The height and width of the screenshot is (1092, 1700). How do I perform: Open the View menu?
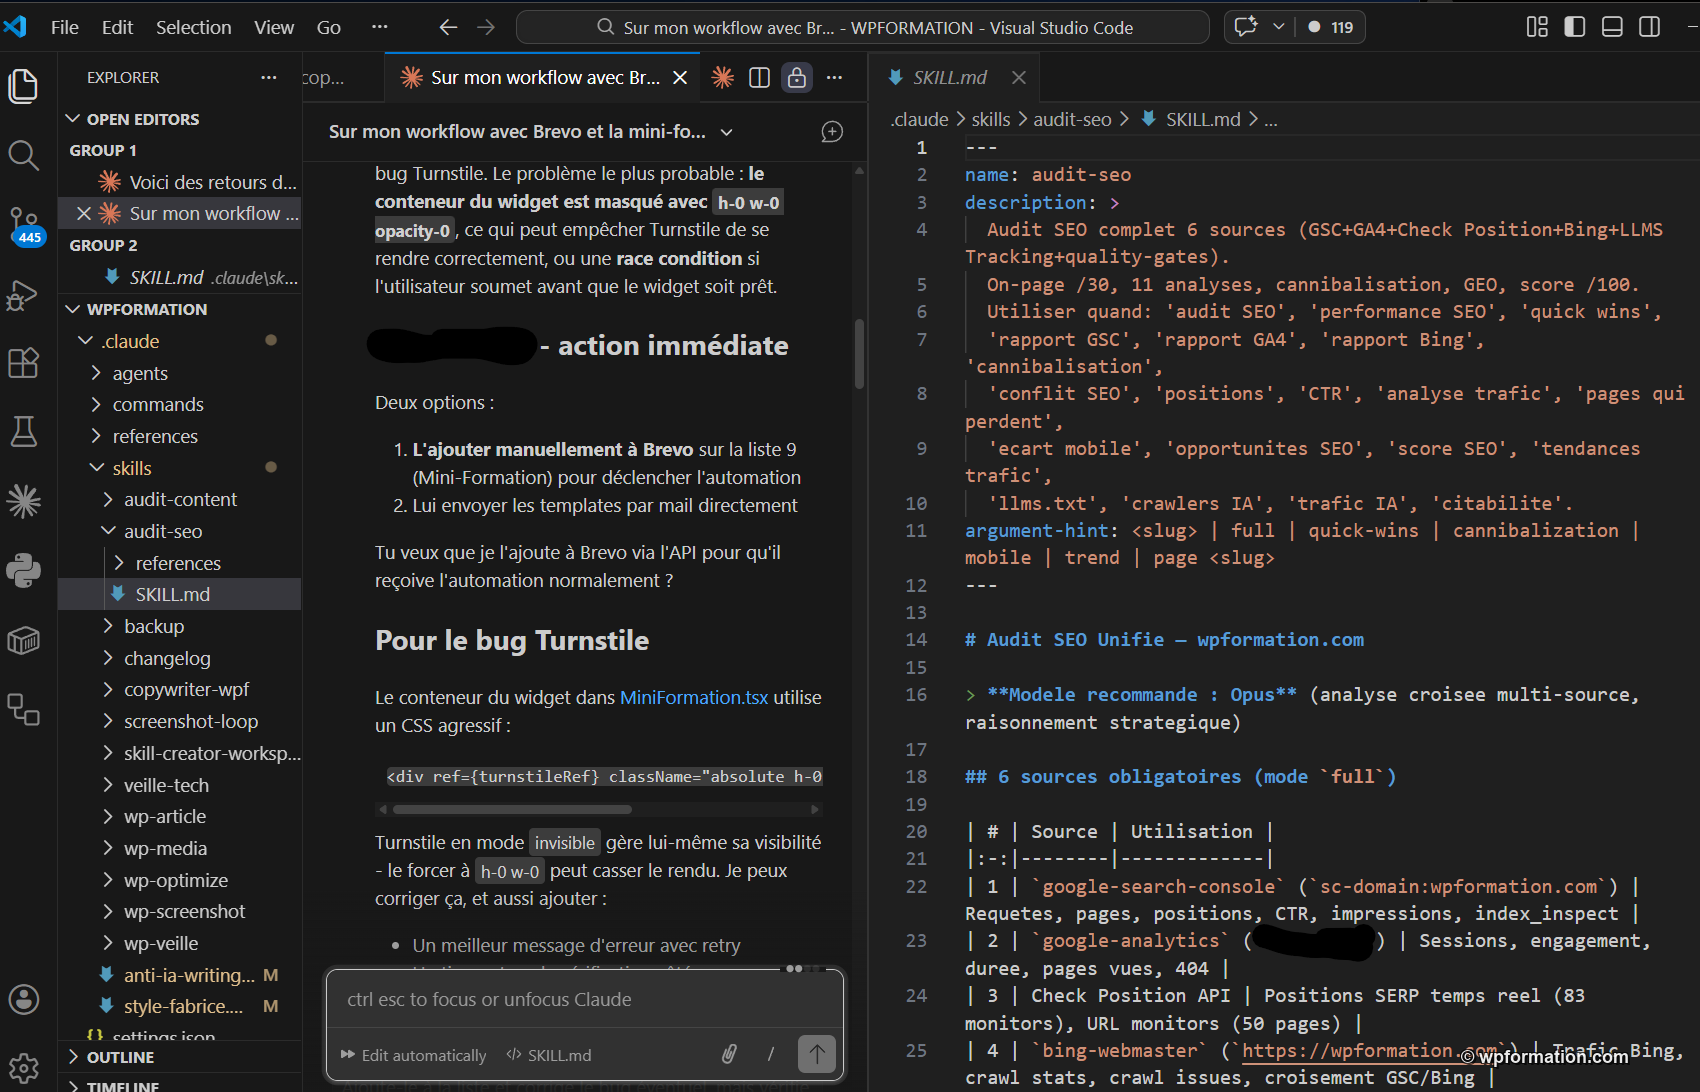tap(273, 27)
